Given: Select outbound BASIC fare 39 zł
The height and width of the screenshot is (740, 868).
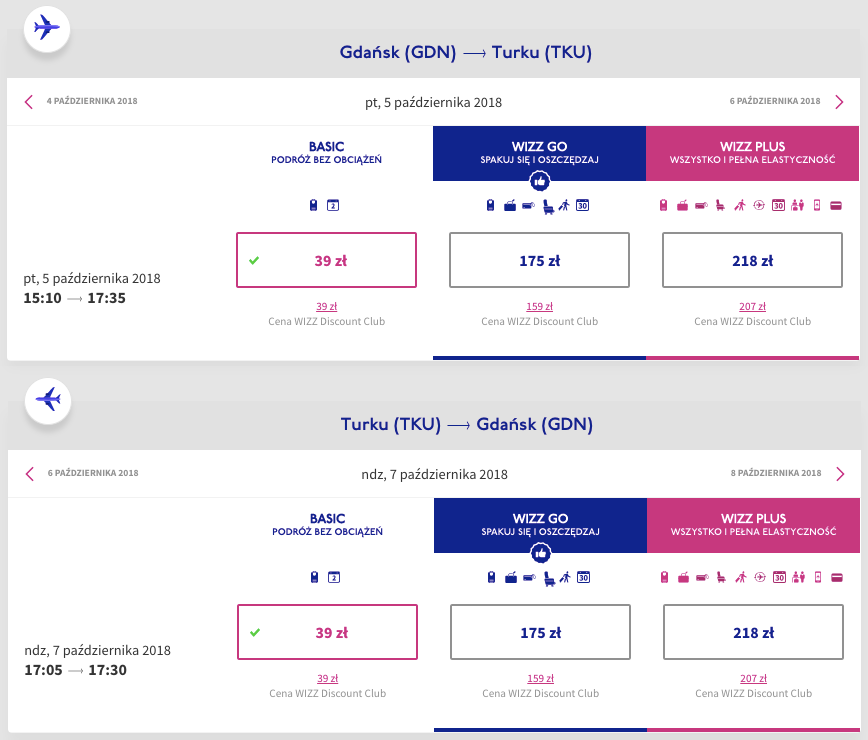Looking at the screenshot, I should pos(326,260).
